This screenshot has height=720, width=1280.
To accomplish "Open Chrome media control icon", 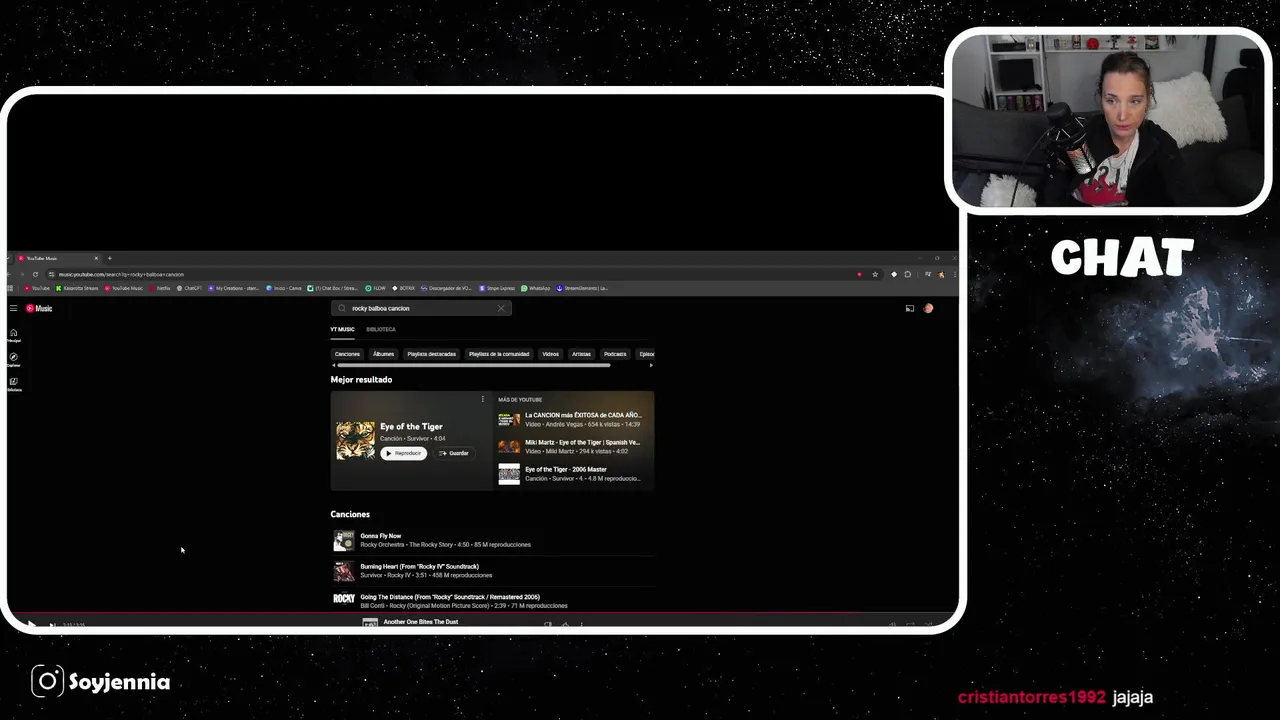I will 928,274.
